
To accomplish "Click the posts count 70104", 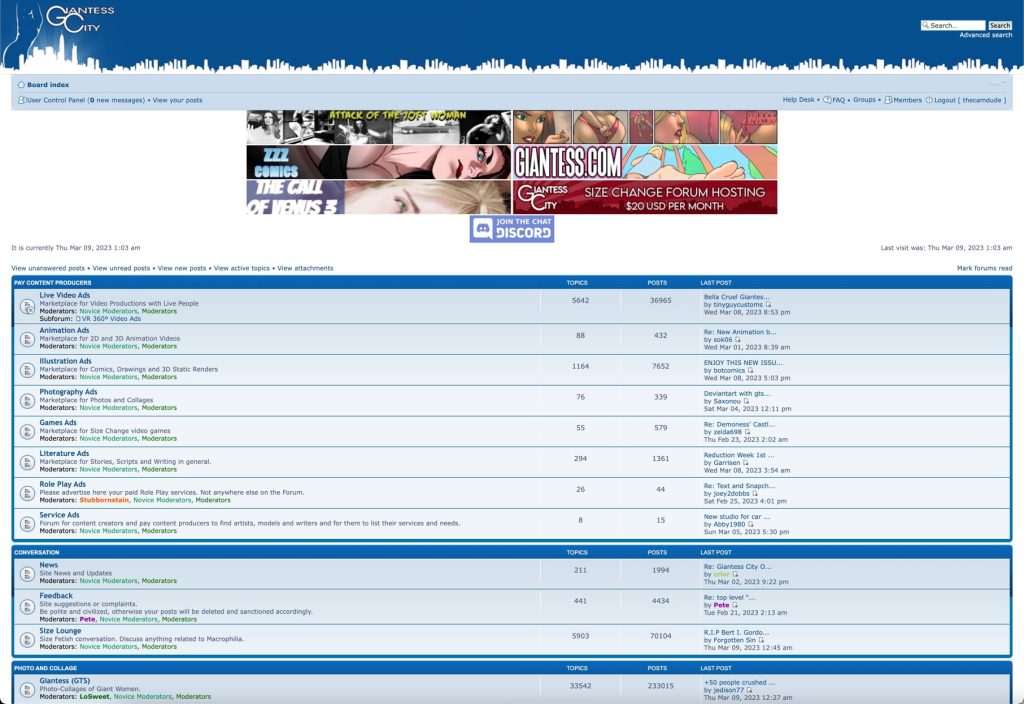I will pos(661,635).
